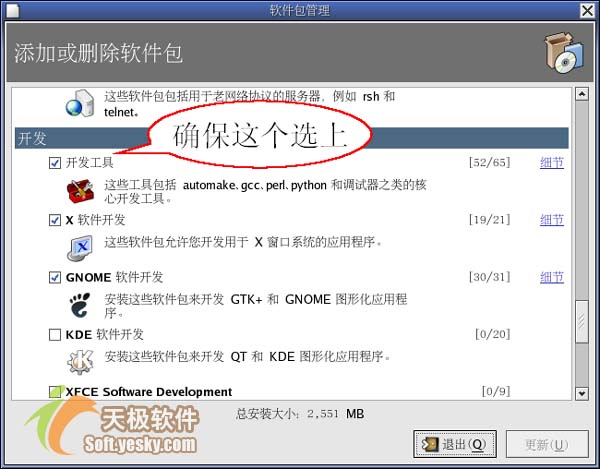600x469 pixels.
Task: Click the globe-and-server legacy network servers icon
Action: (x=80, y=103)
